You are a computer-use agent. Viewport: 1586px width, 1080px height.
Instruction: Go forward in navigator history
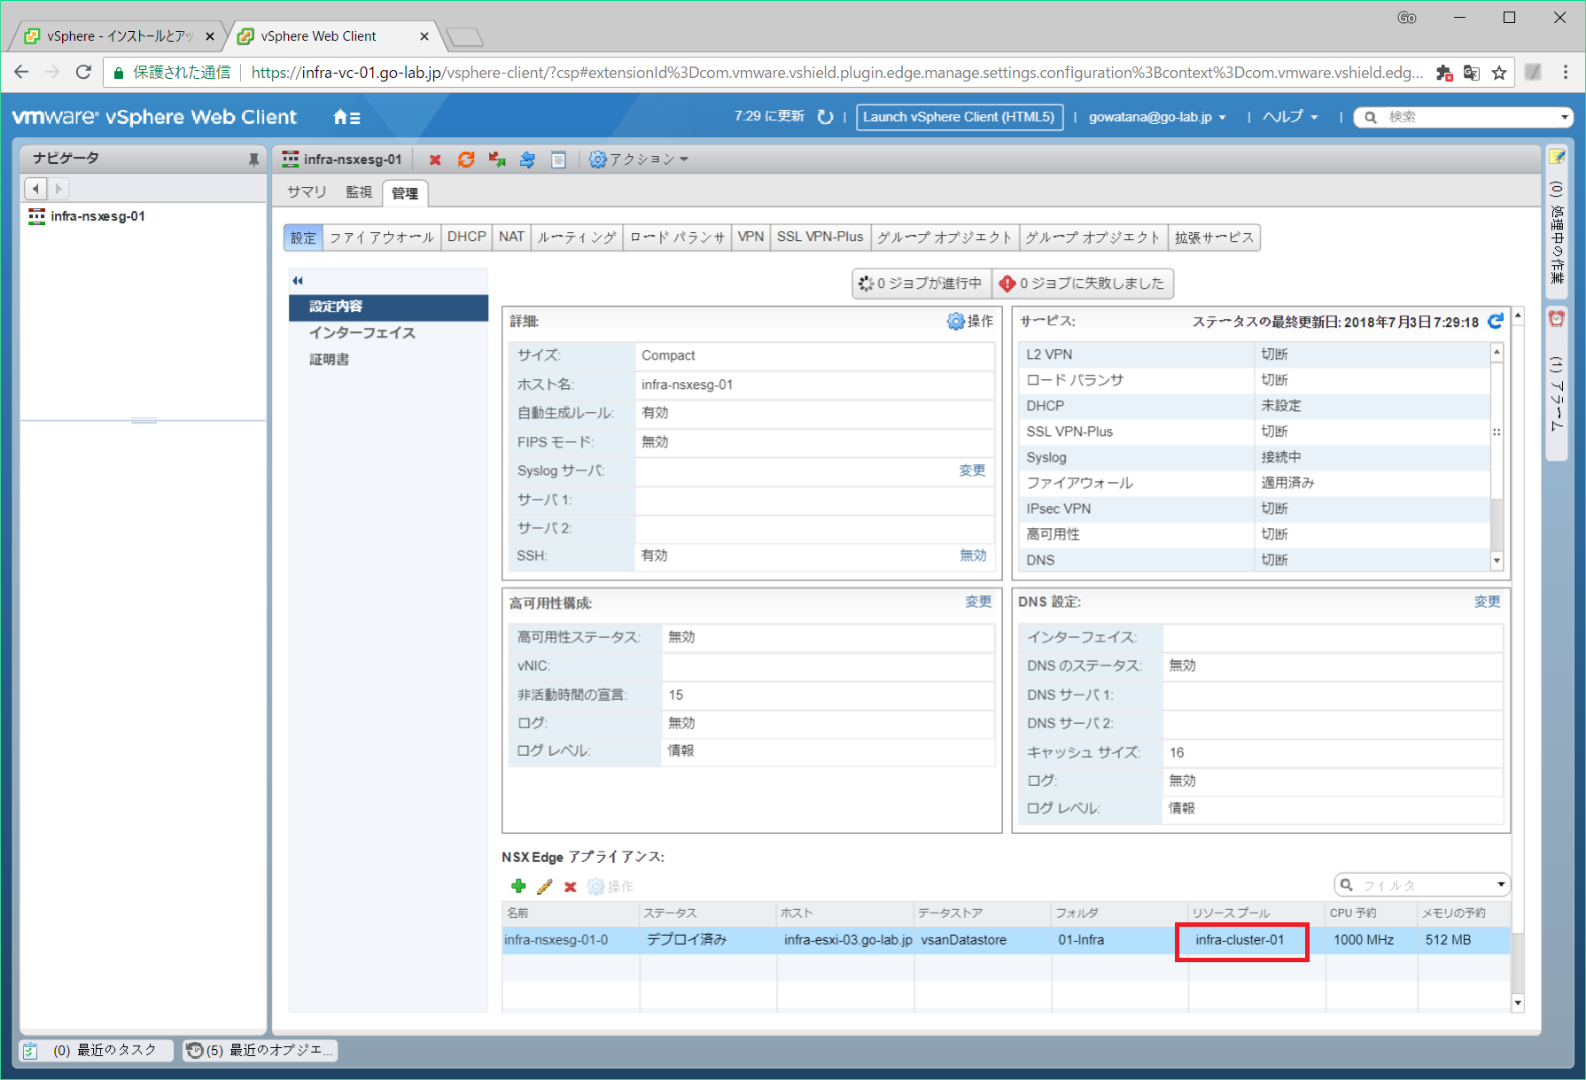[x=58, y=188]
